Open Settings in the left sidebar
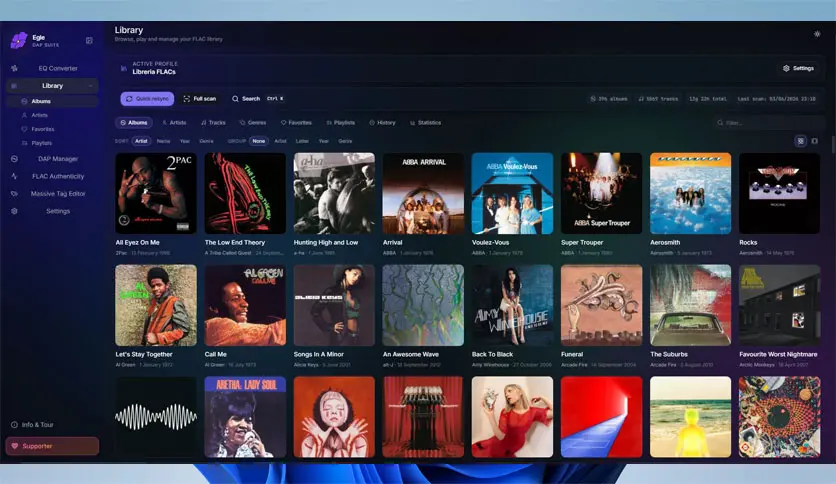 point(52,211)
